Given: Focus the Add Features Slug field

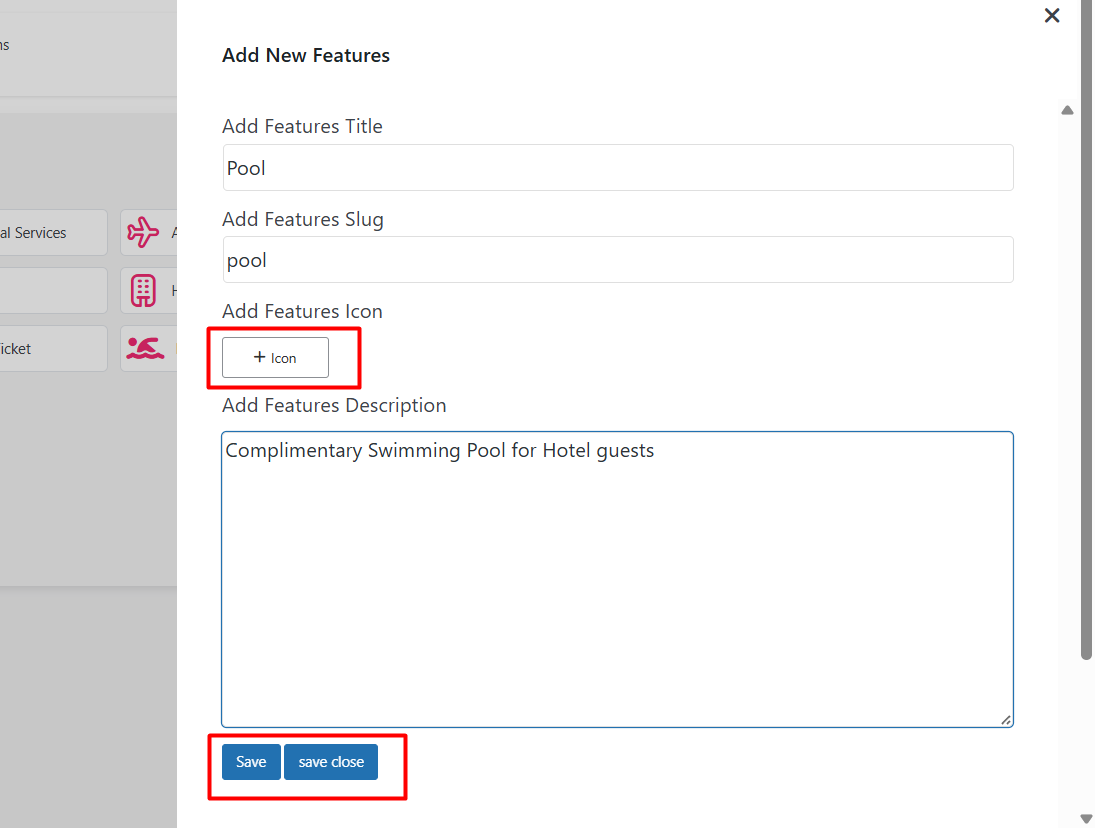Looking at the screenshot, I should 617,260.
